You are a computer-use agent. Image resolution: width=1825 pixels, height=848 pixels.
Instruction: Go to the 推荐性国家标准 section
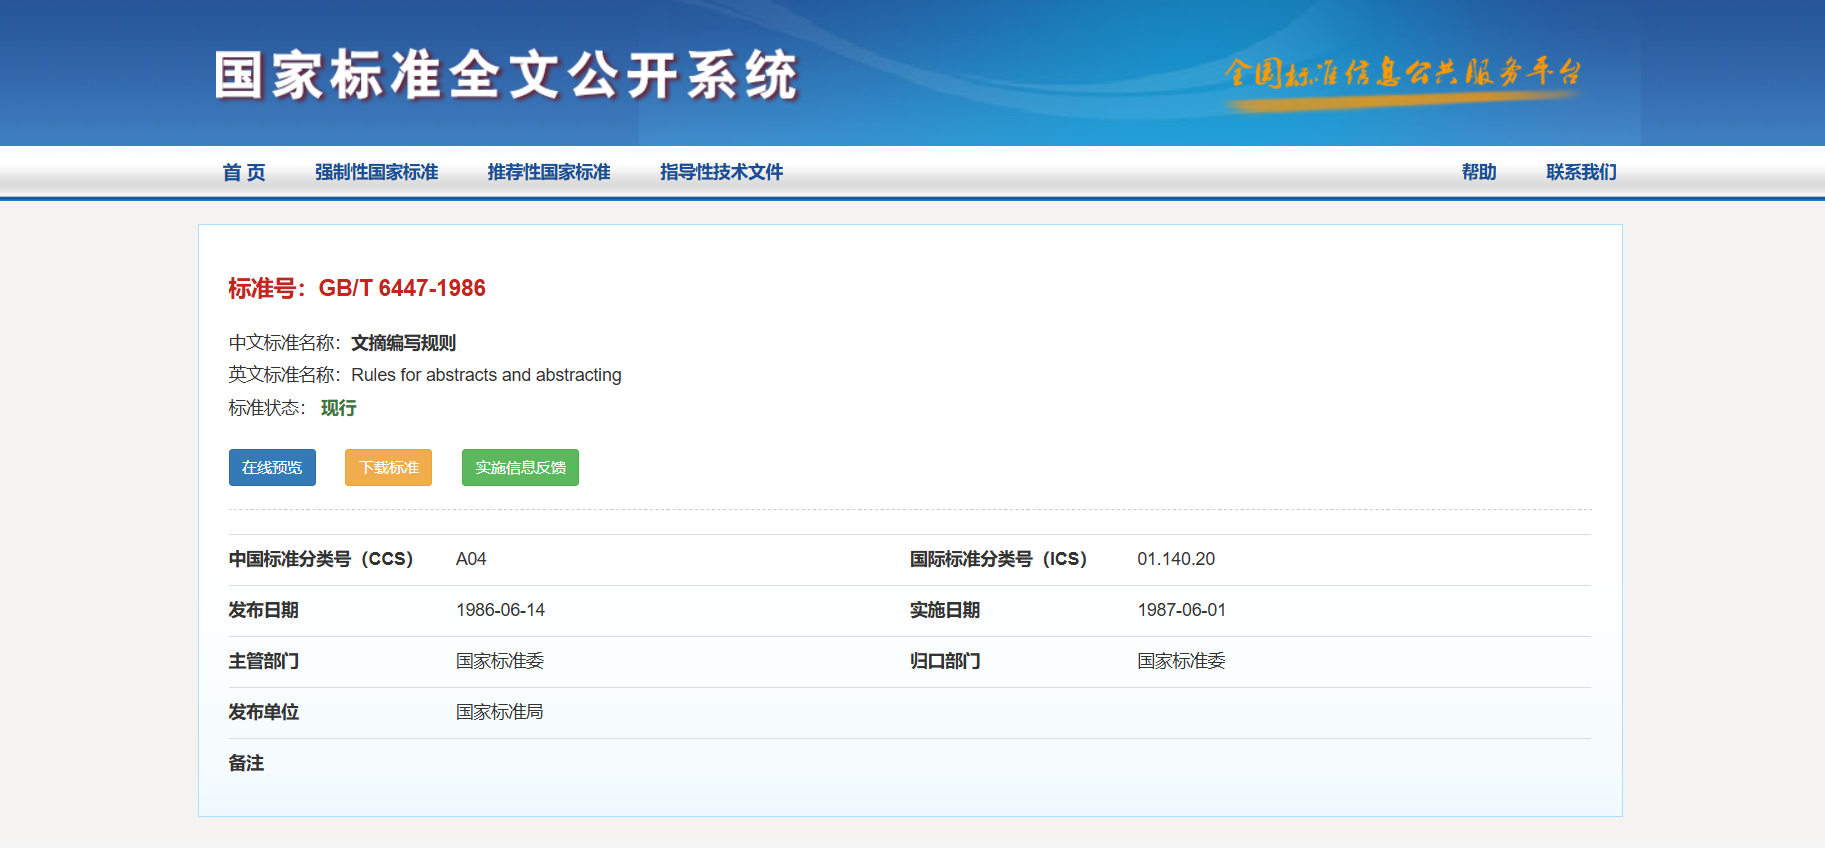(x=549, y=172)
